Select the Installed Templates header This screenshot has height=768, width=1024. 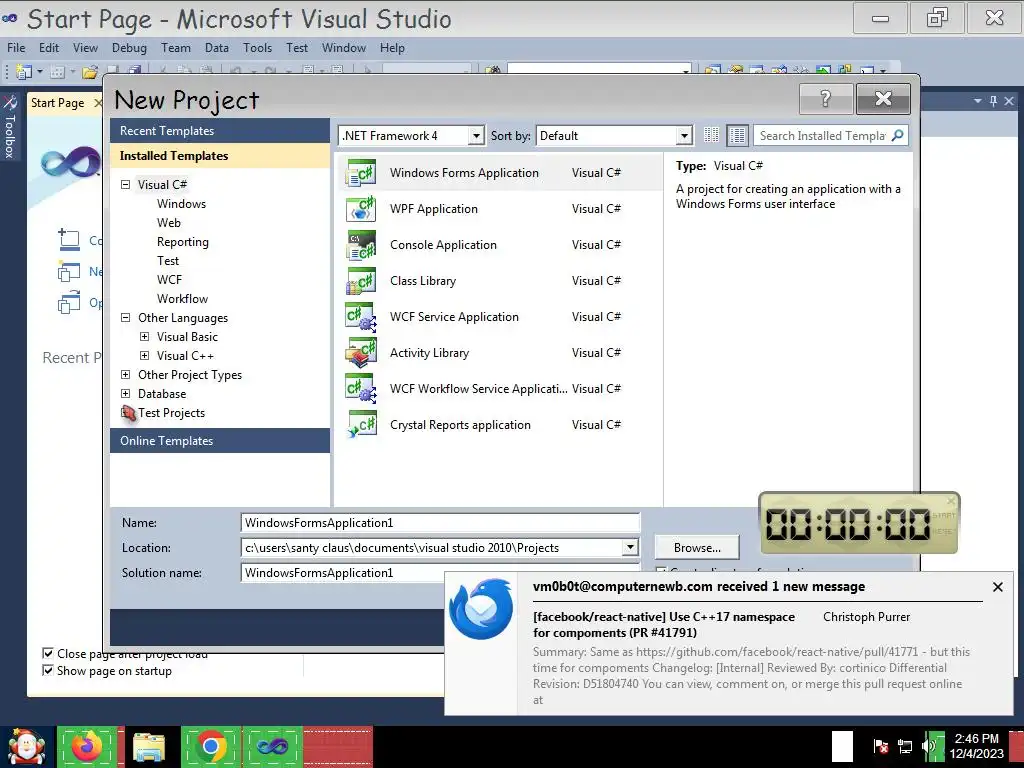coord(220,155)
